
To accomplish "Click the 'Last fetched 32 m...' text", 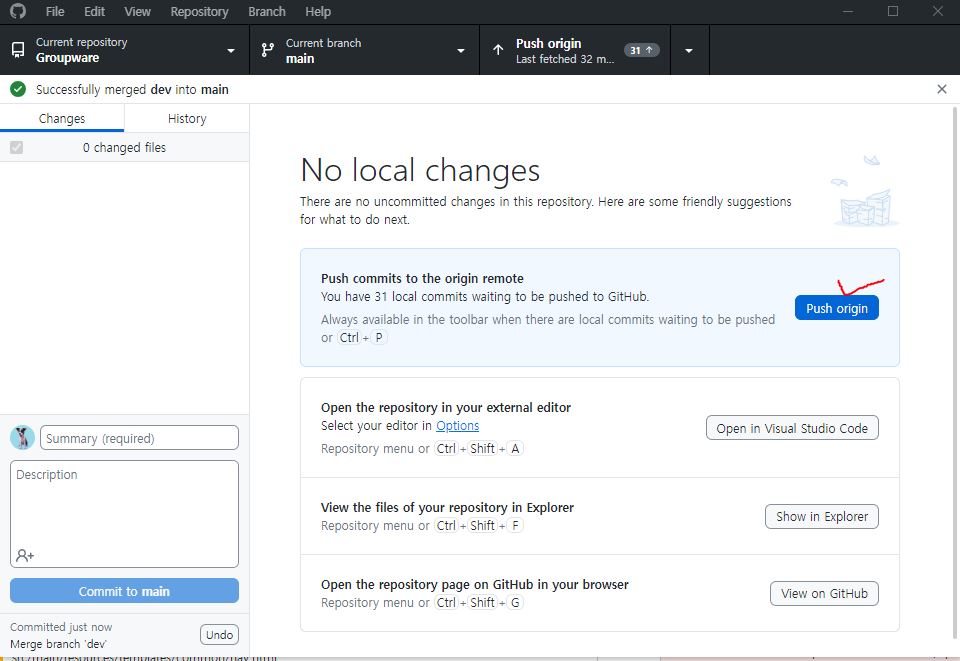I will tap(564, 59).
